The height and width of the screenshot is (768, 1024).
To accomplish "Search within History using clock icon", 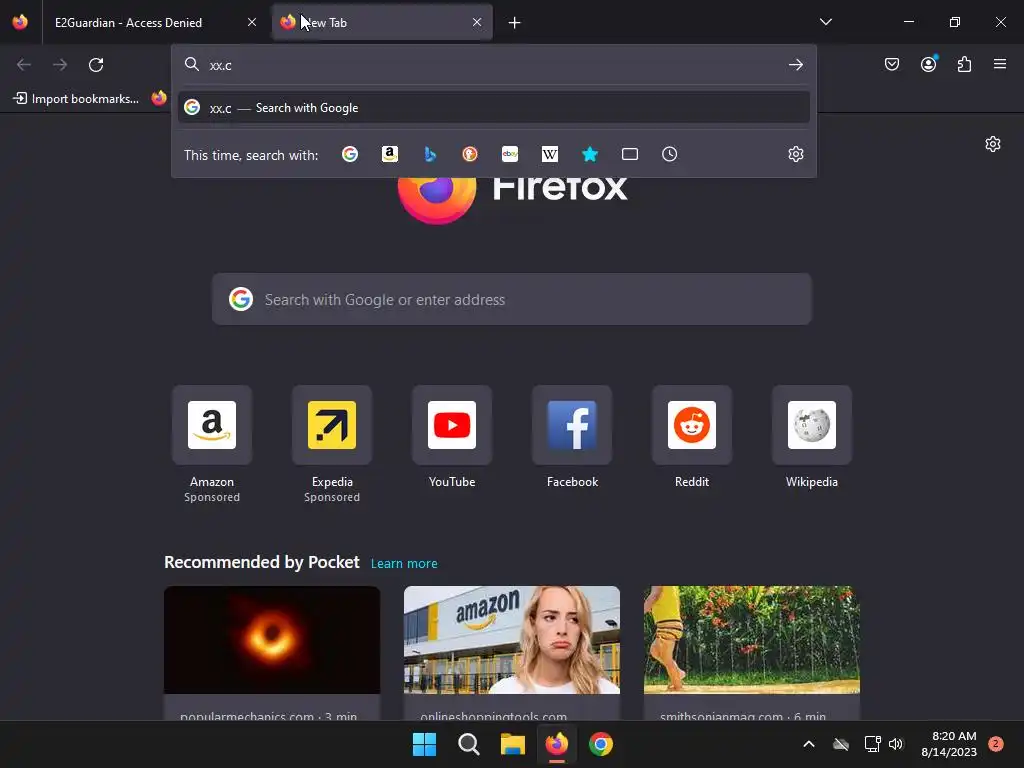I will [669, 154].
